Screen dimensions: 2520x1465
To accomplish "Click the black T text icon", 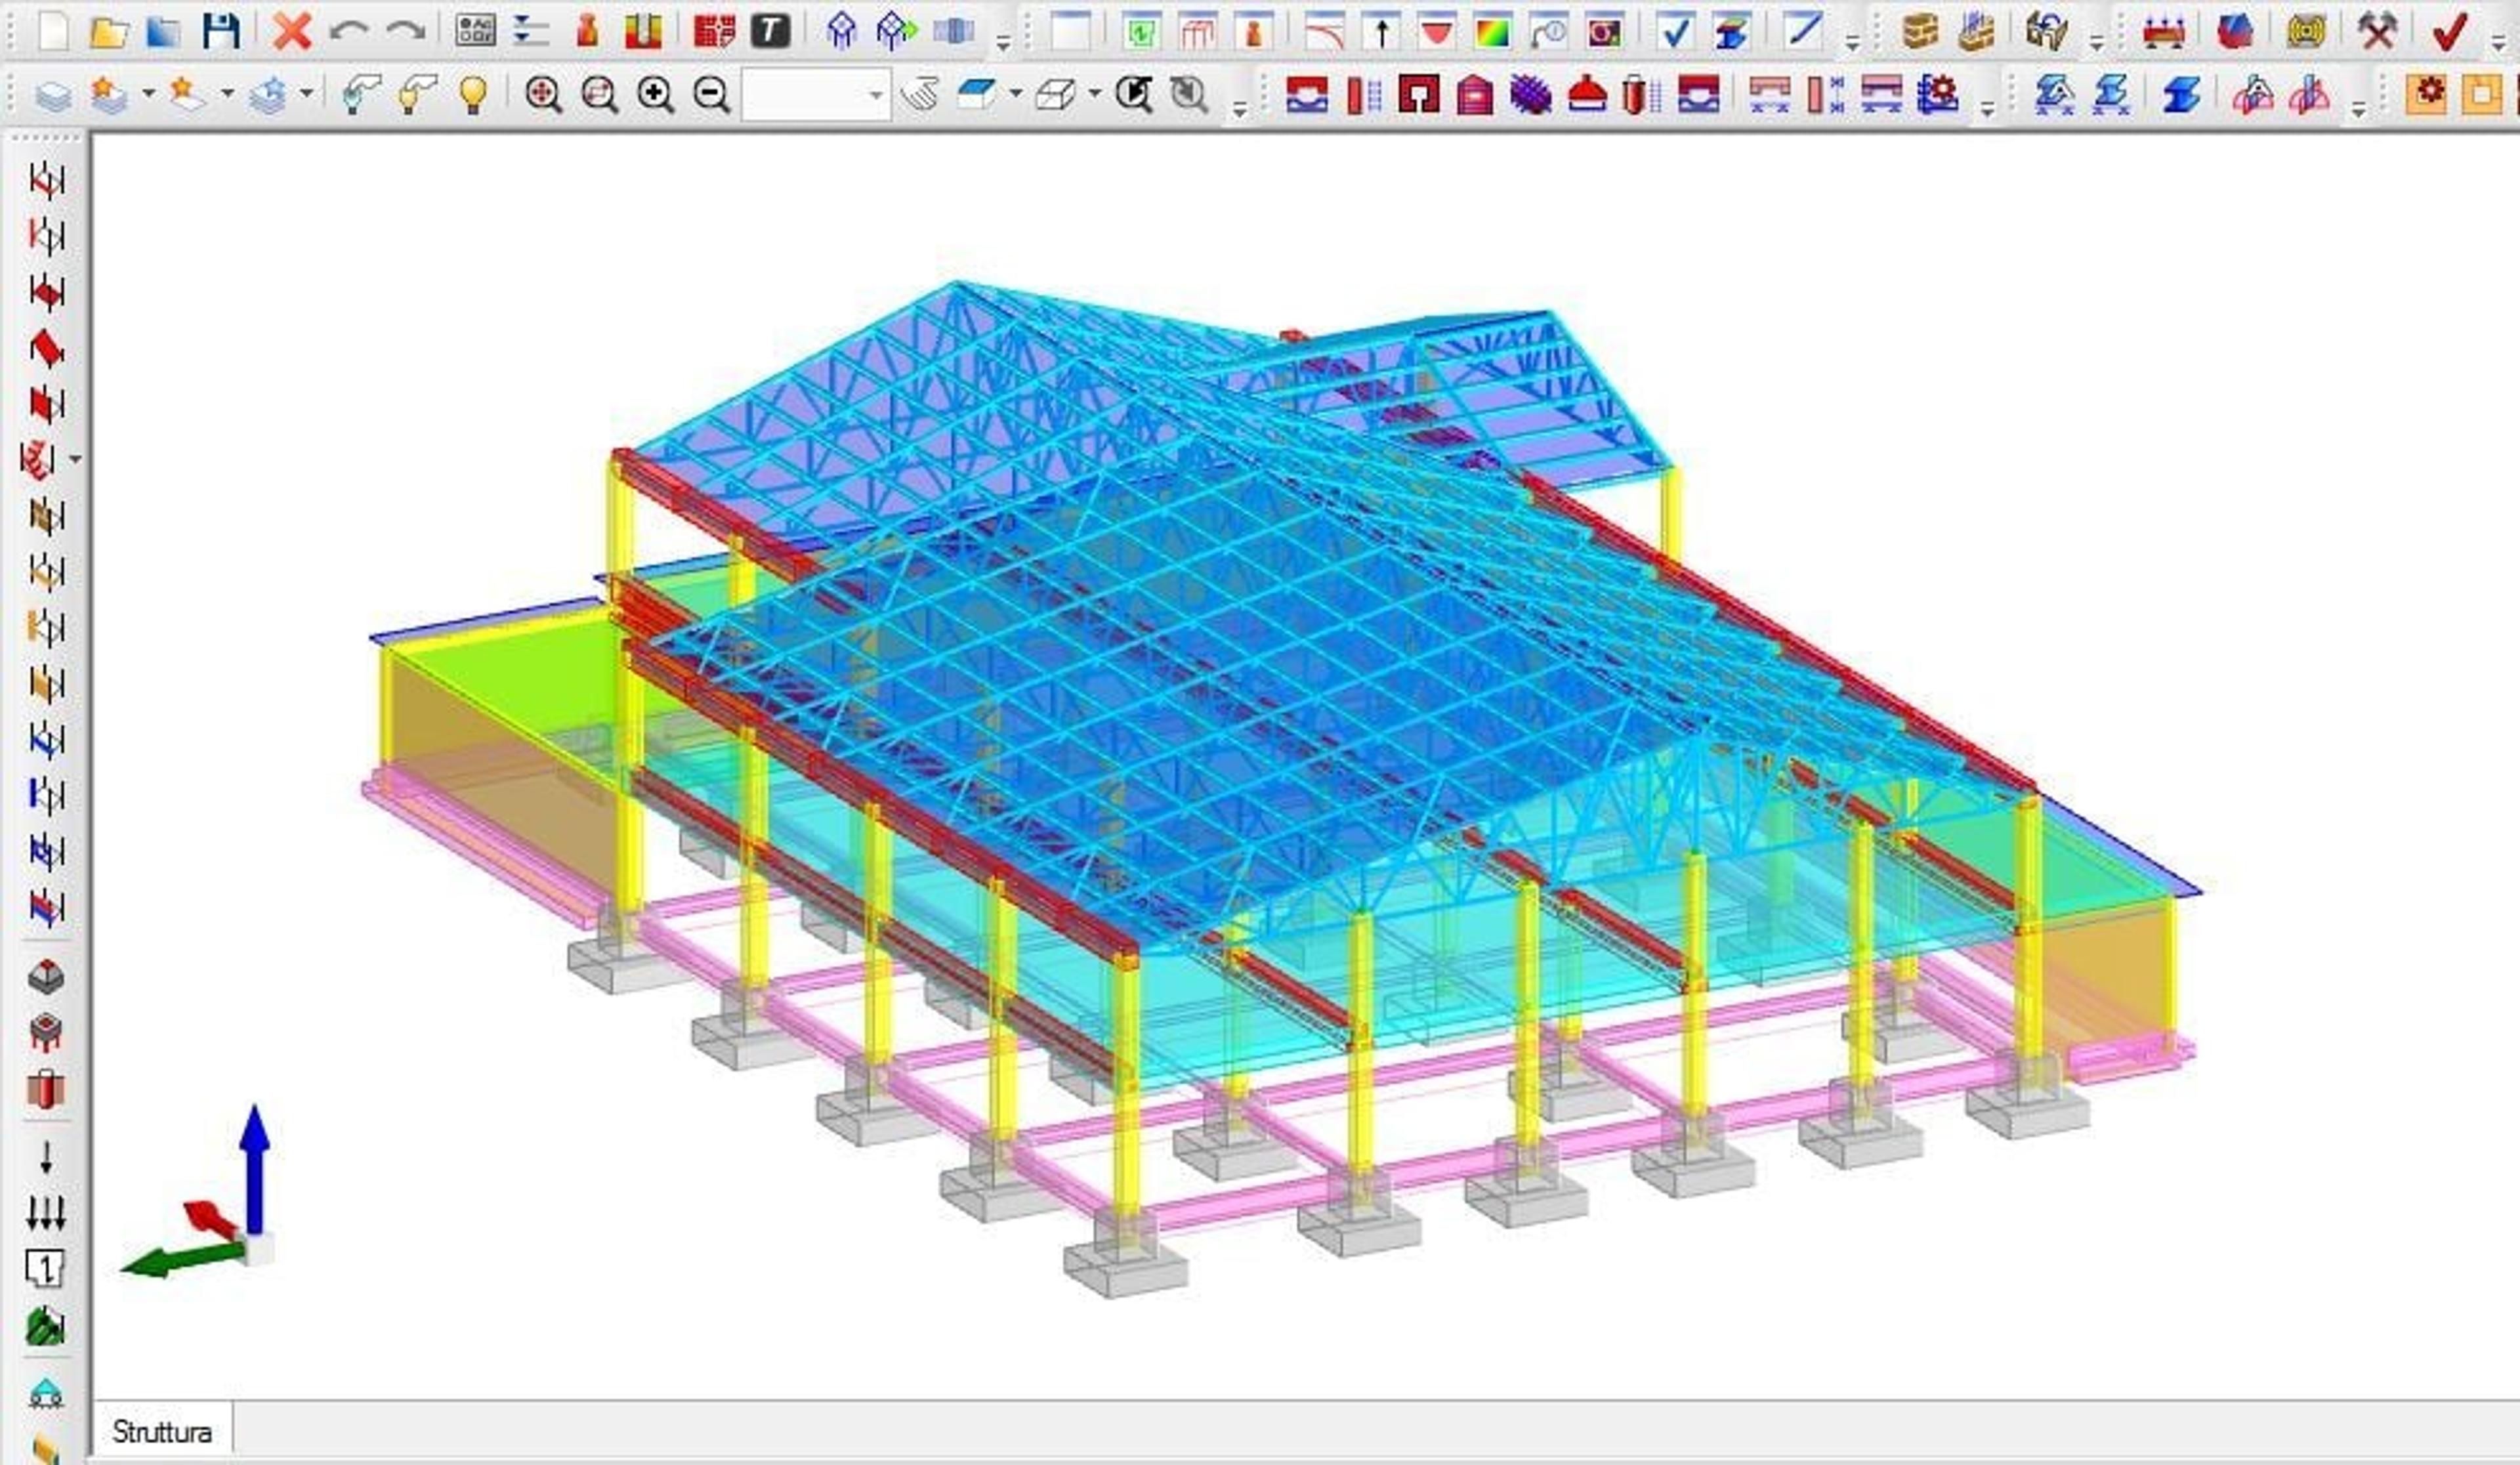I will tap(769, 32).
